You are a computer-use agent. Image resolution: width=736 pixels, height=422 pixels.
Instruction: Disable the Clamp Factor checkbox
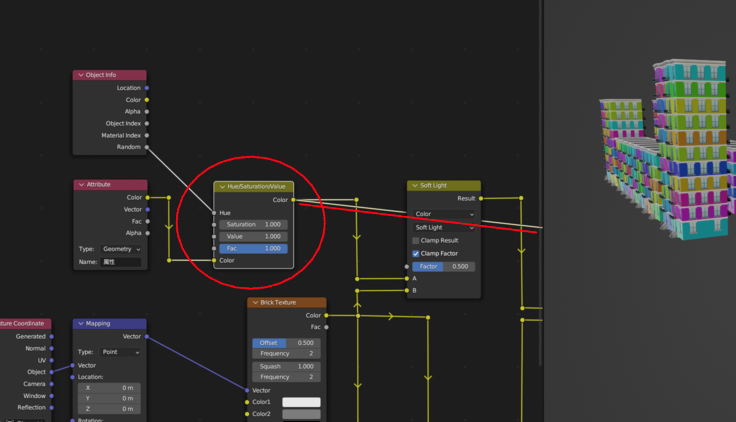pyautogui.click(x=415, y=254)
